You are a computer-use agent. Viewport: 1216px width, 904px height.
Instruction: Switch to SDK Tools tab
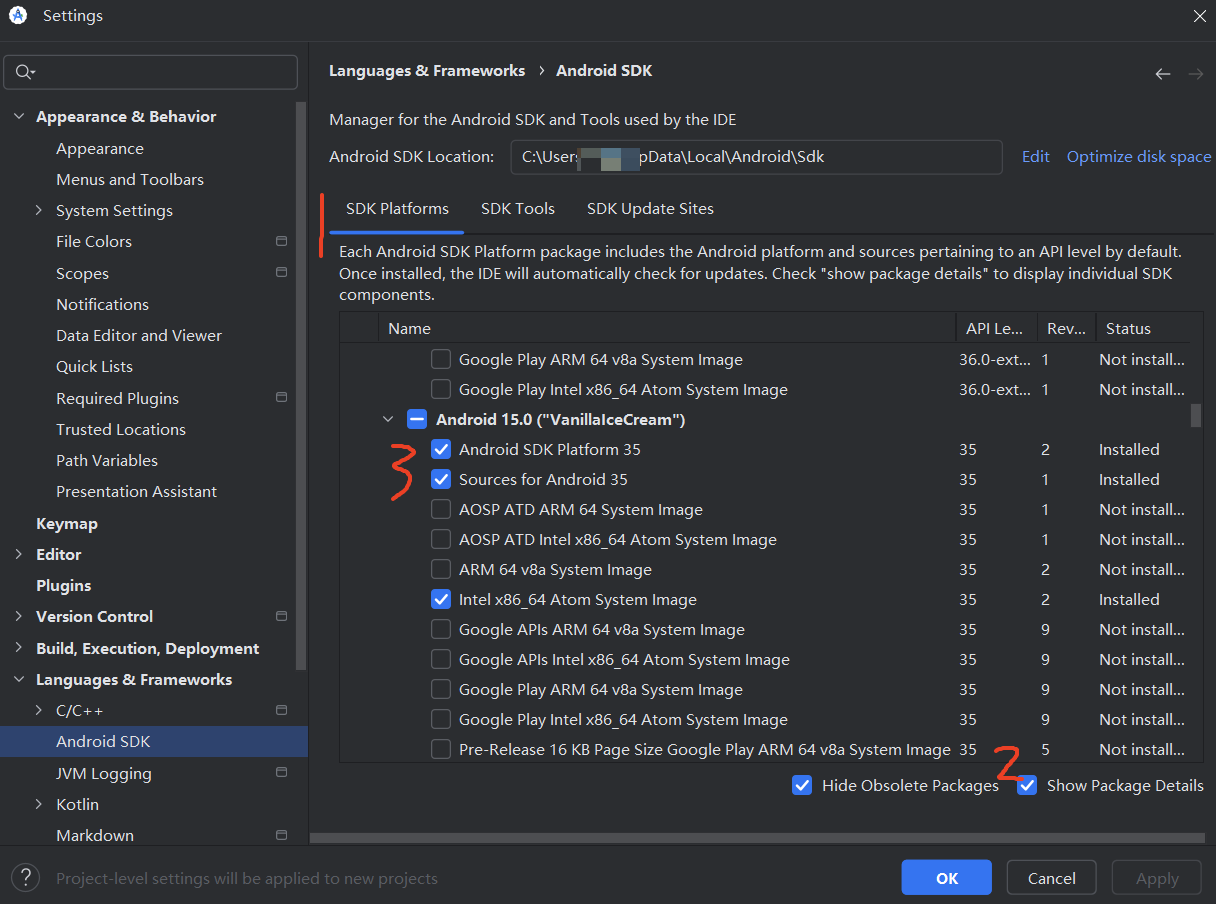tap(518, 209)
